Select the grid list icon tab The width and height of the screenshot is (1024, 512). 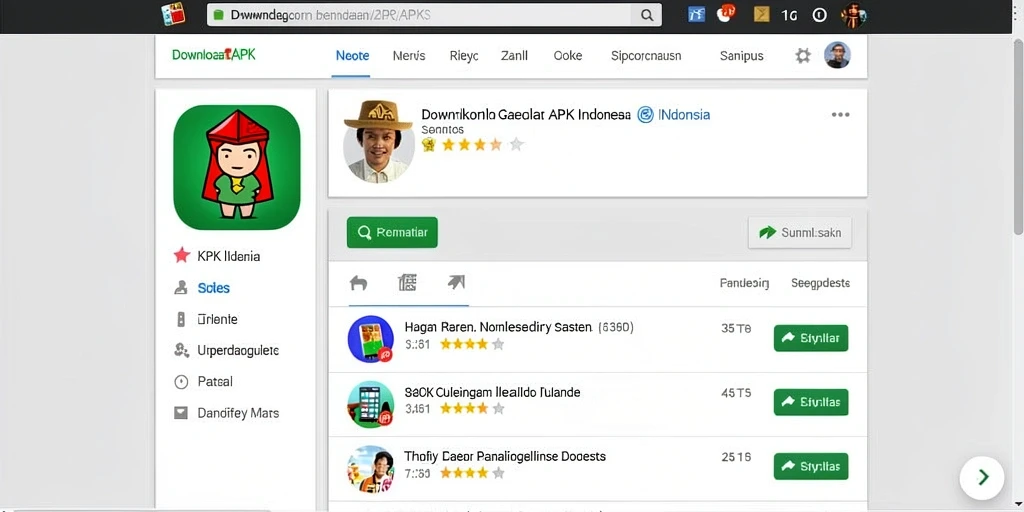[x=407, y=282]
